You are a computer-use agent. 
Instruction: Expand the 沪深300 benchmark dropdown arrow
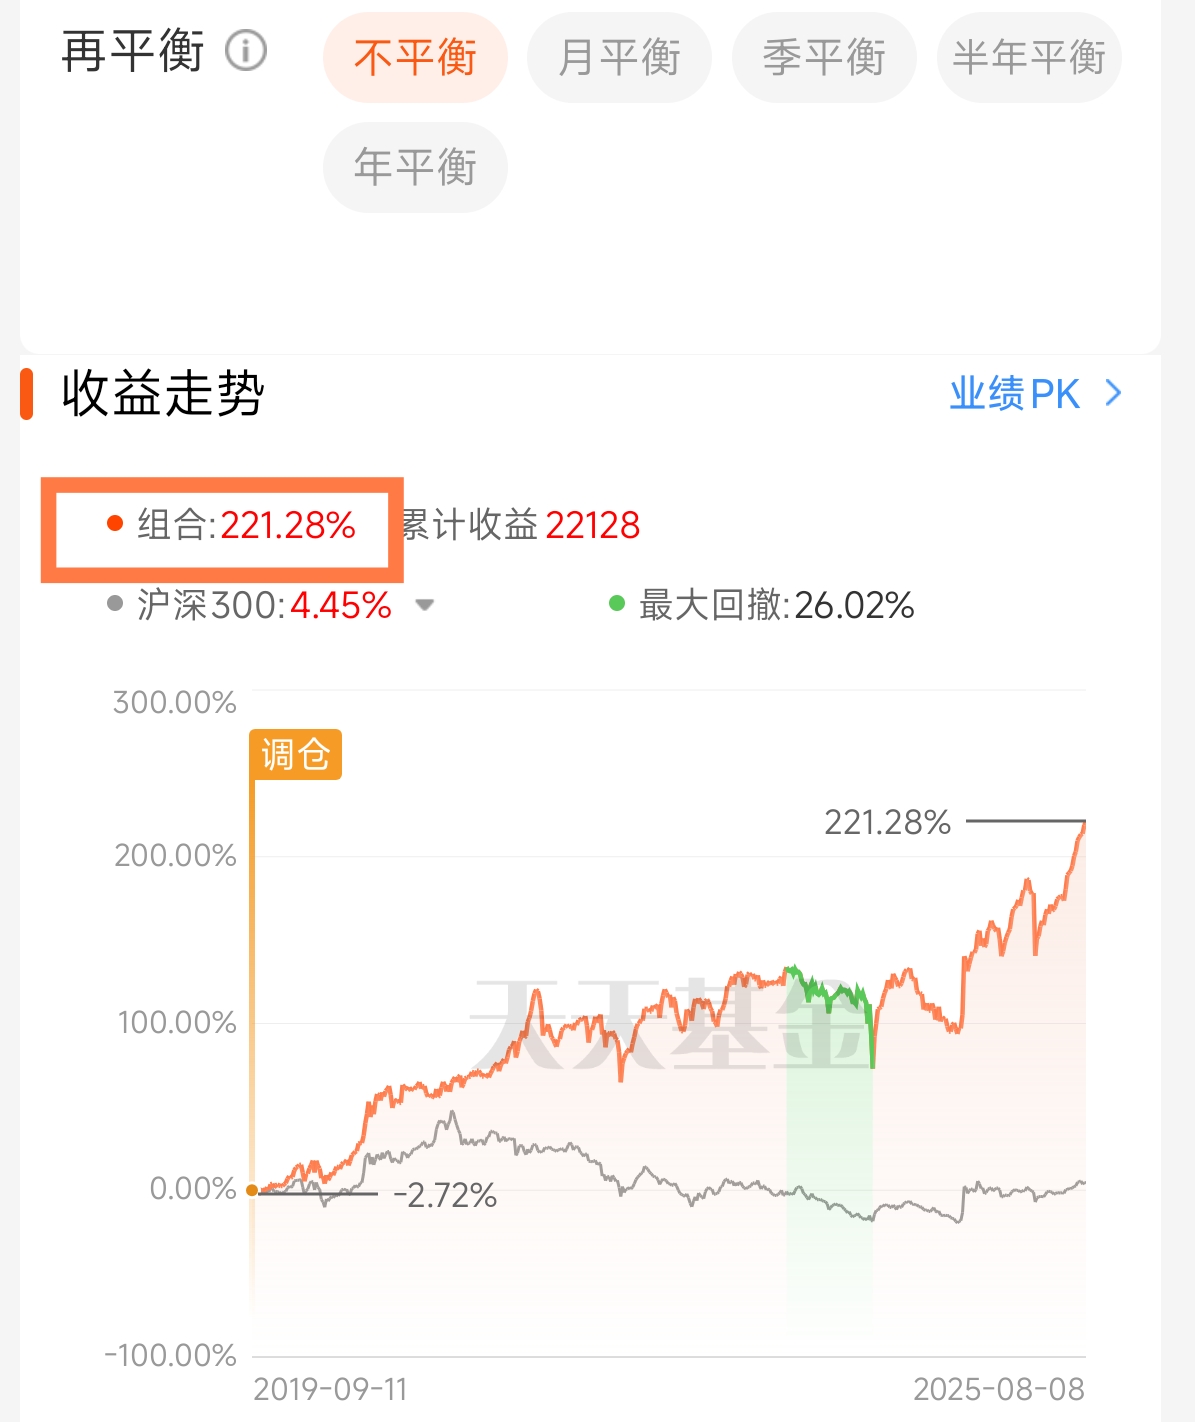click(424, 605)
